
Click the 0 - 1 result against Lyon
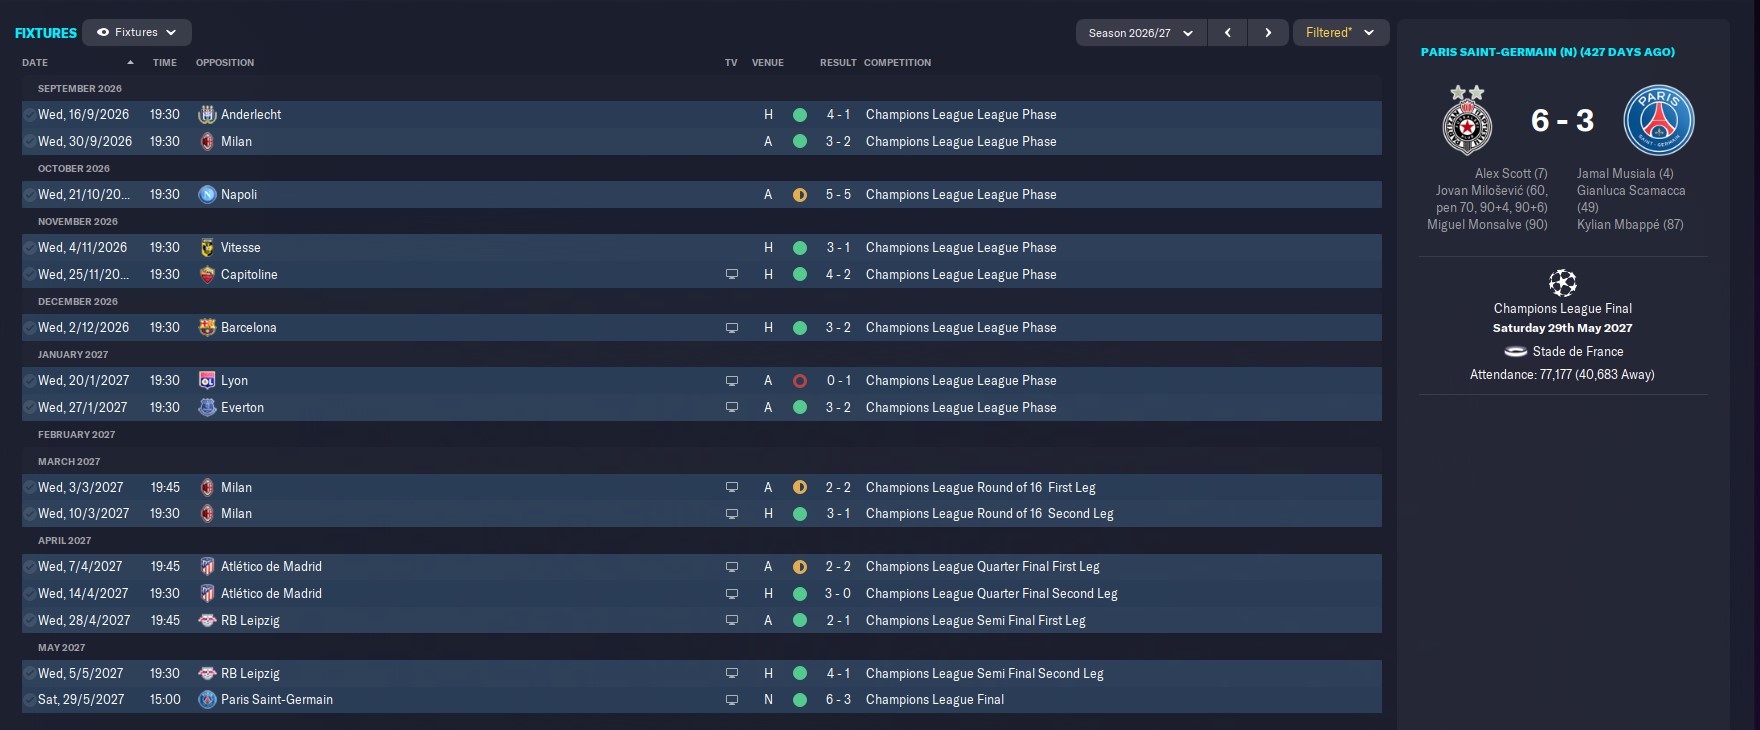838,381
